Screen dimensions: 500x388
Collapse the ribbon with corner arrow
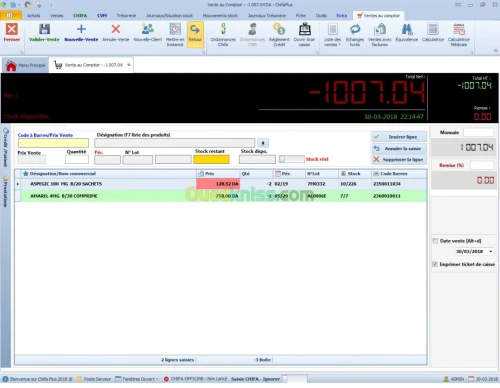(496, 51)
